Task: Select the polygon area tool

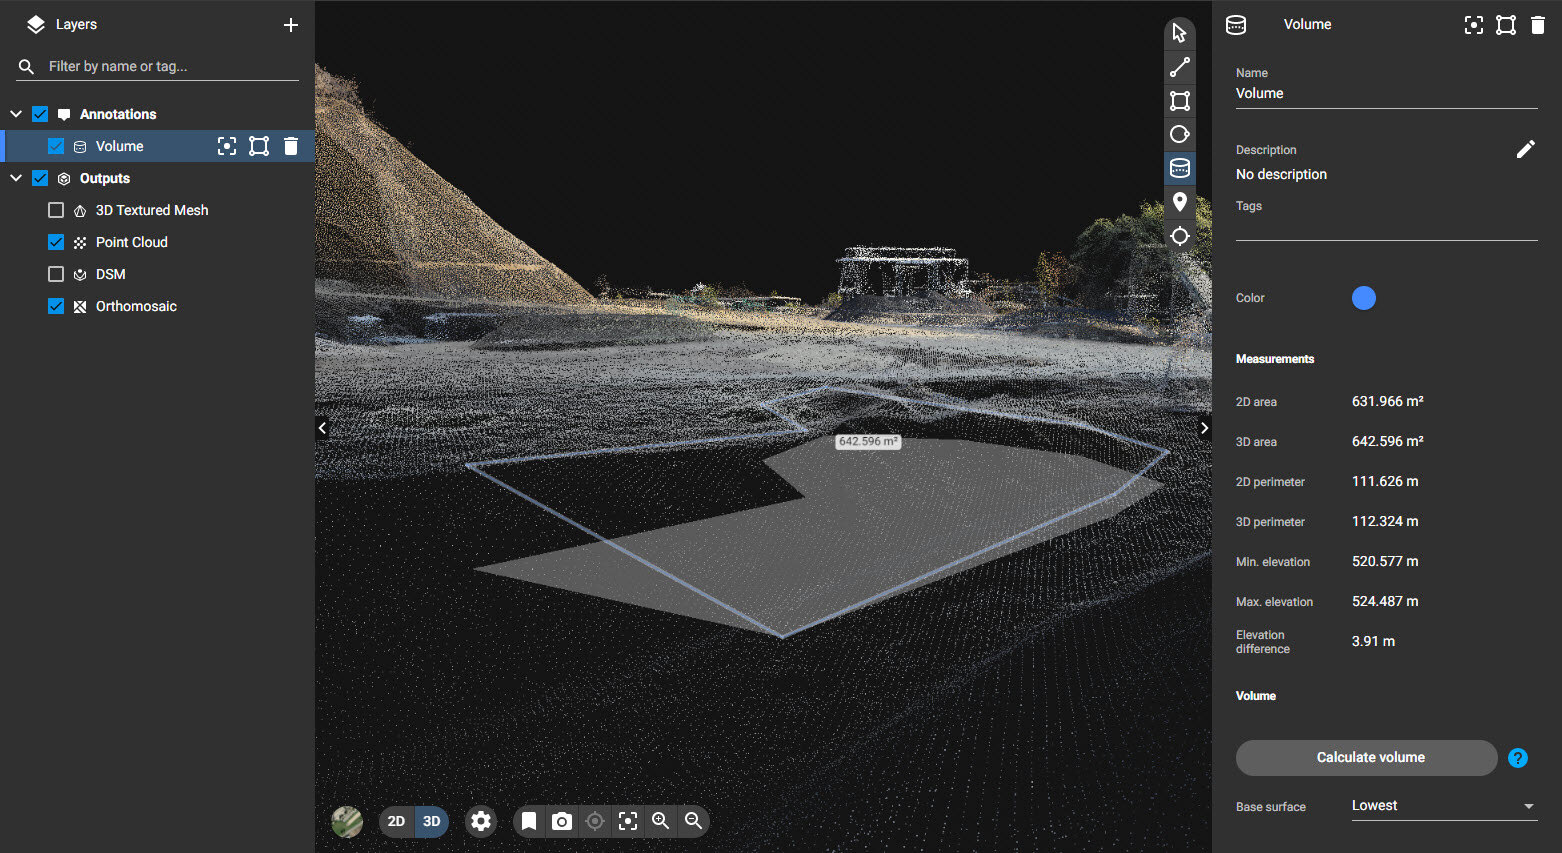Action: coord(1180,100)
